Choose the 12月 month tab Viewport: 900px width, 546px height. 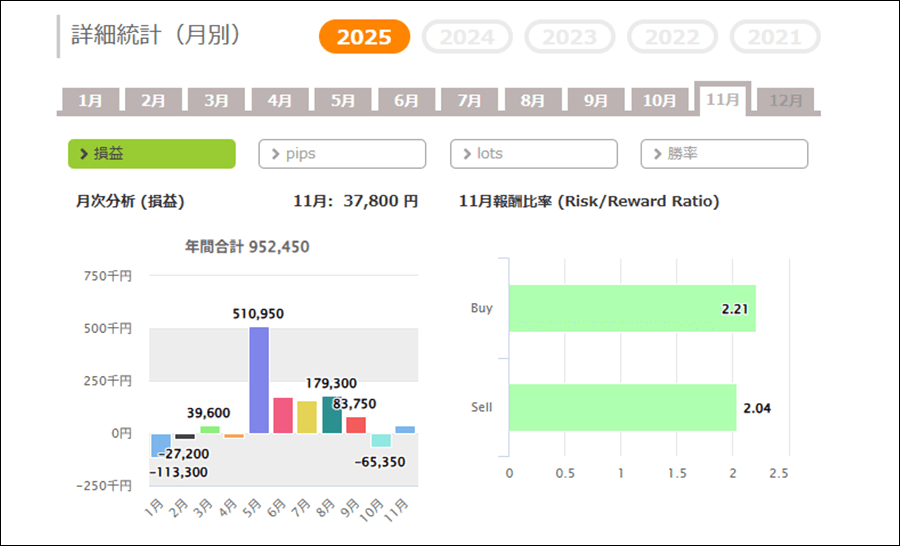tap(786, 101)
